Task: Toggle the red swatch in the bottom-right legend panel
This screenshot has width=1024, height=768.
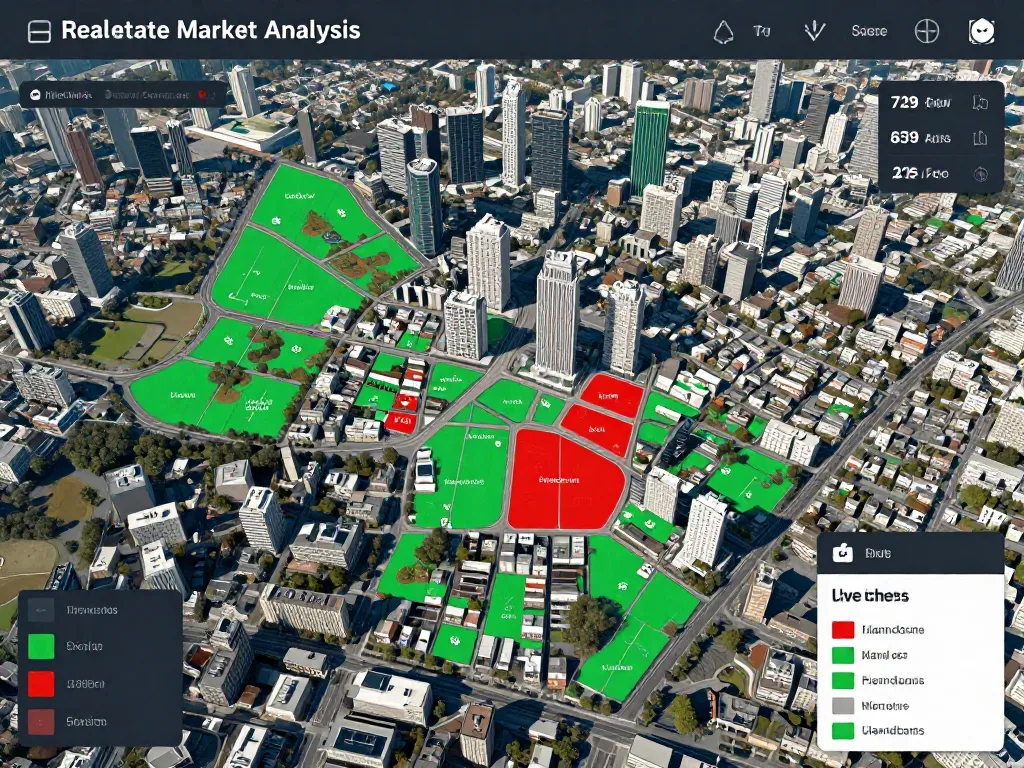Action: (843, 630)
